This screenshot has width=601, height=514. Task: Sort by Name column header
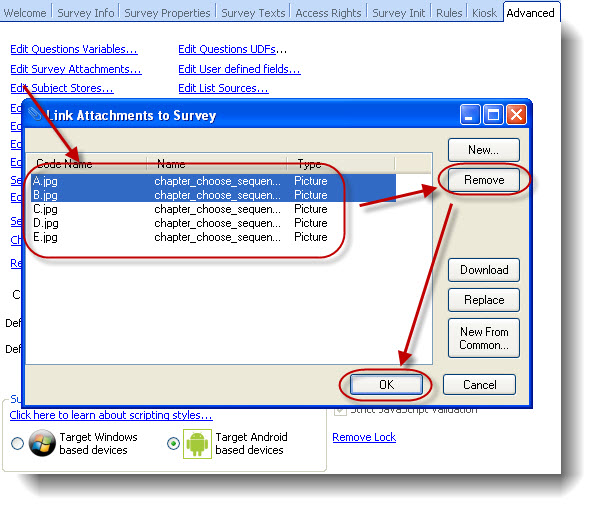click(x=217, y=164)
